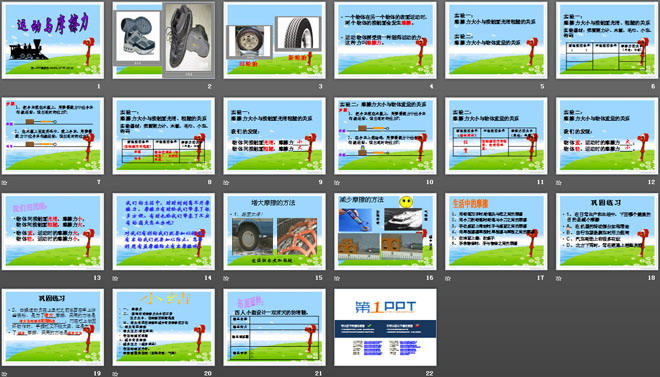Click animation star icon under slide 7
Screen dimensions: 660x377
[x=4, y=183]
